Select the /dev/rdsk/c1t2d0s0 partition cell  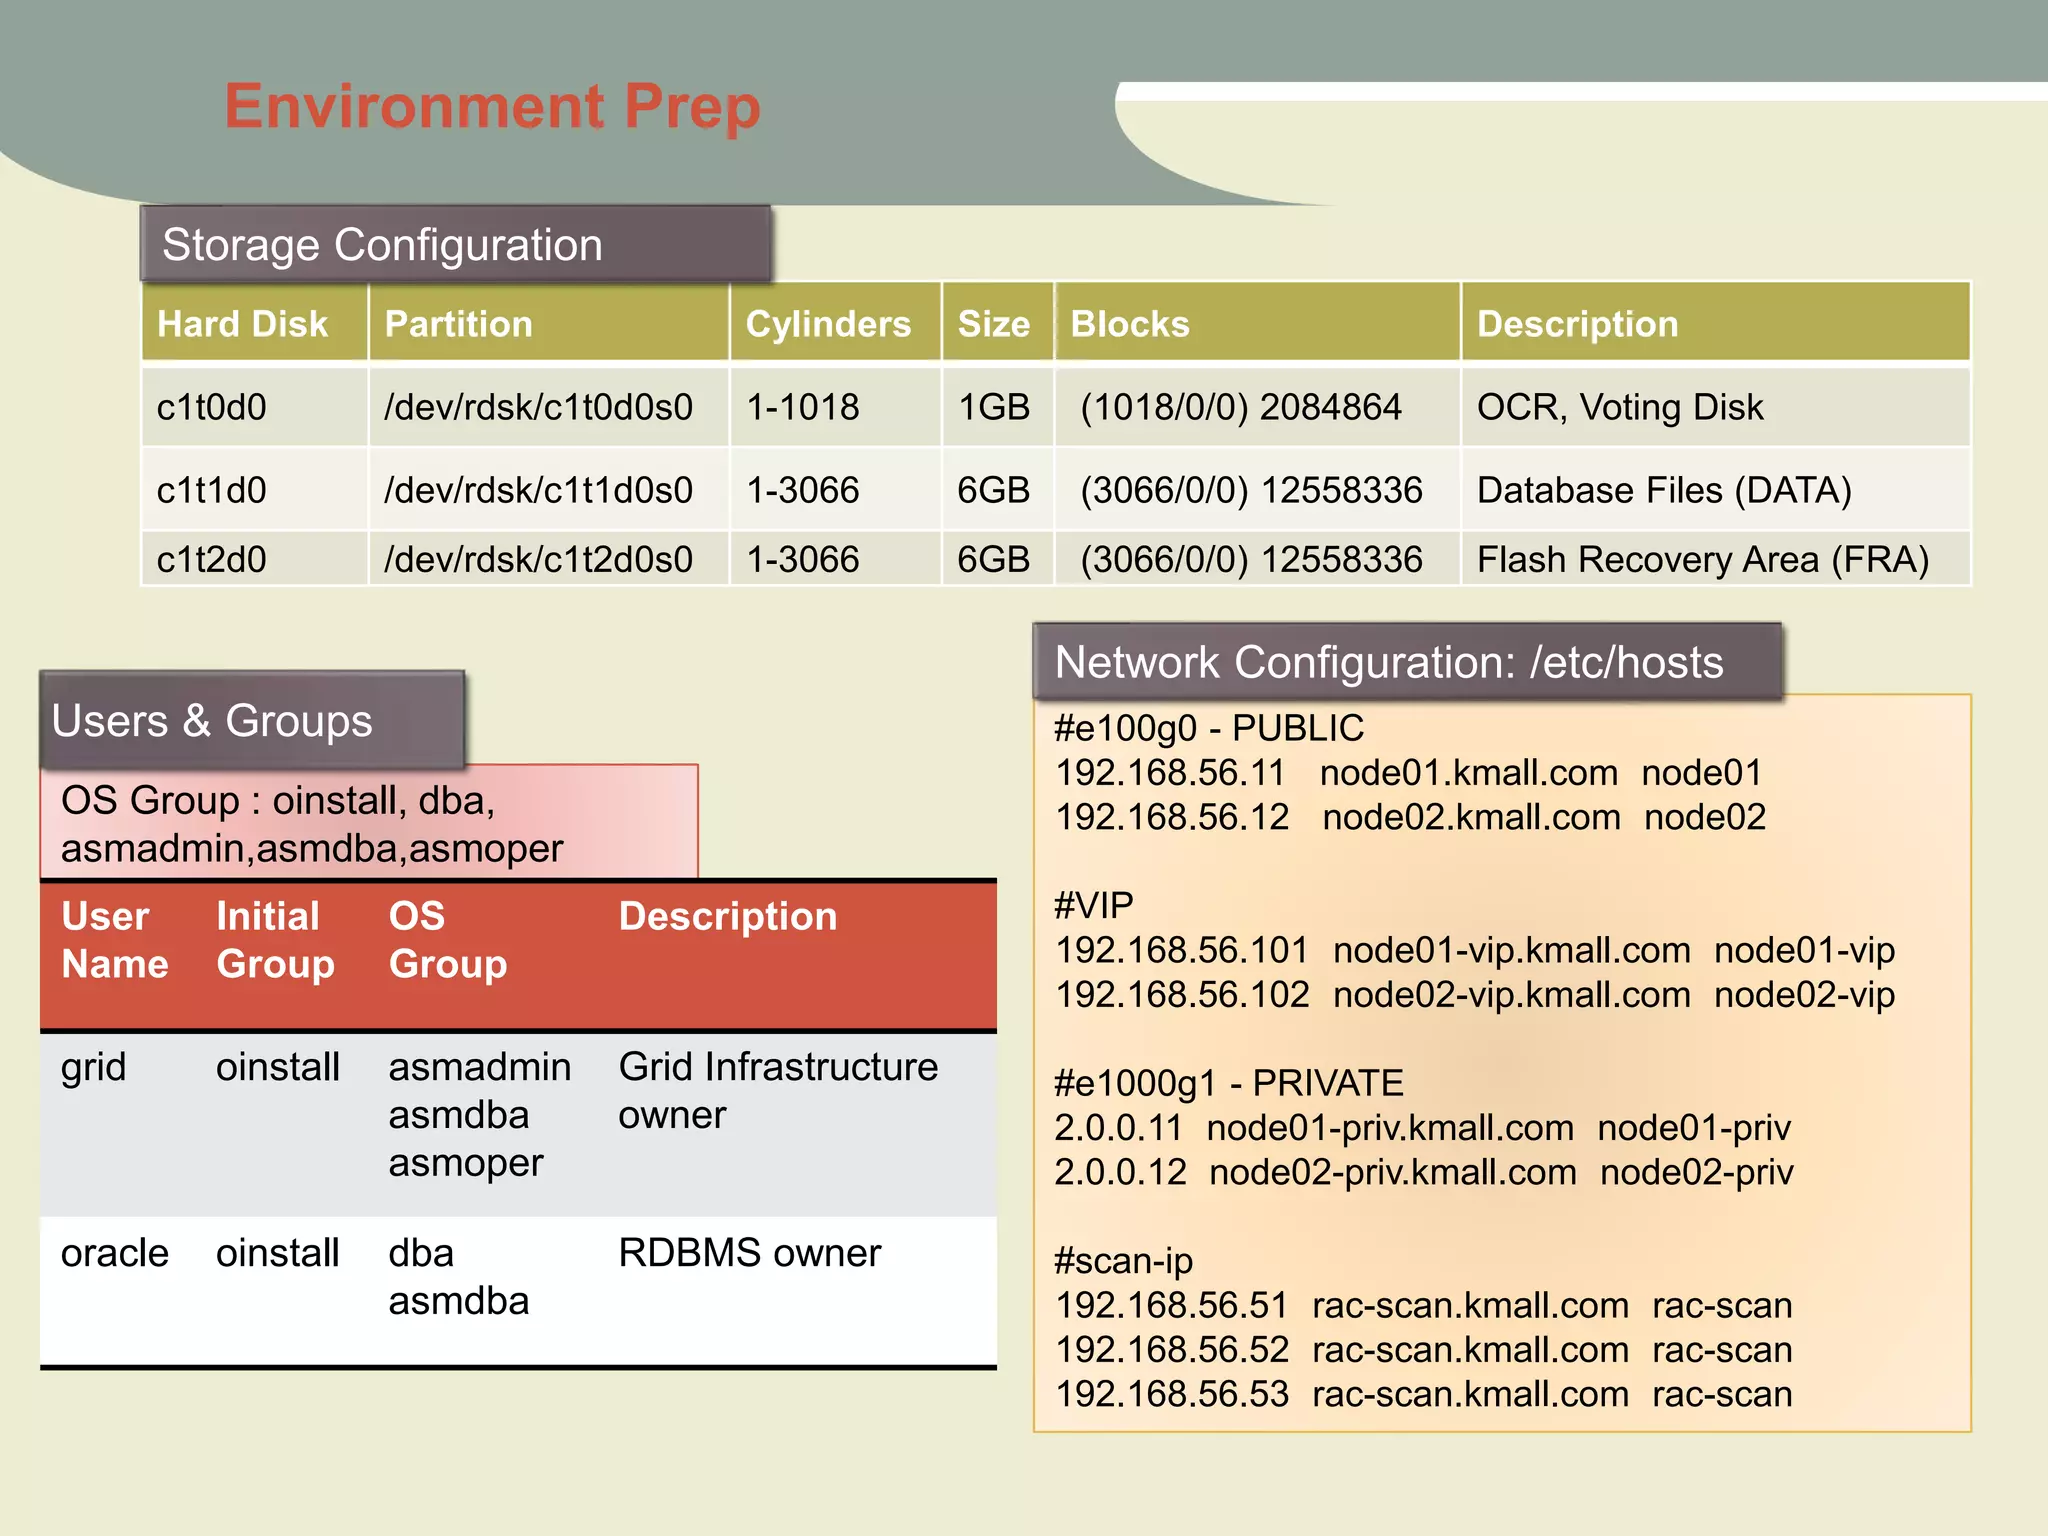pyautogui.click(x=549, y=559)
